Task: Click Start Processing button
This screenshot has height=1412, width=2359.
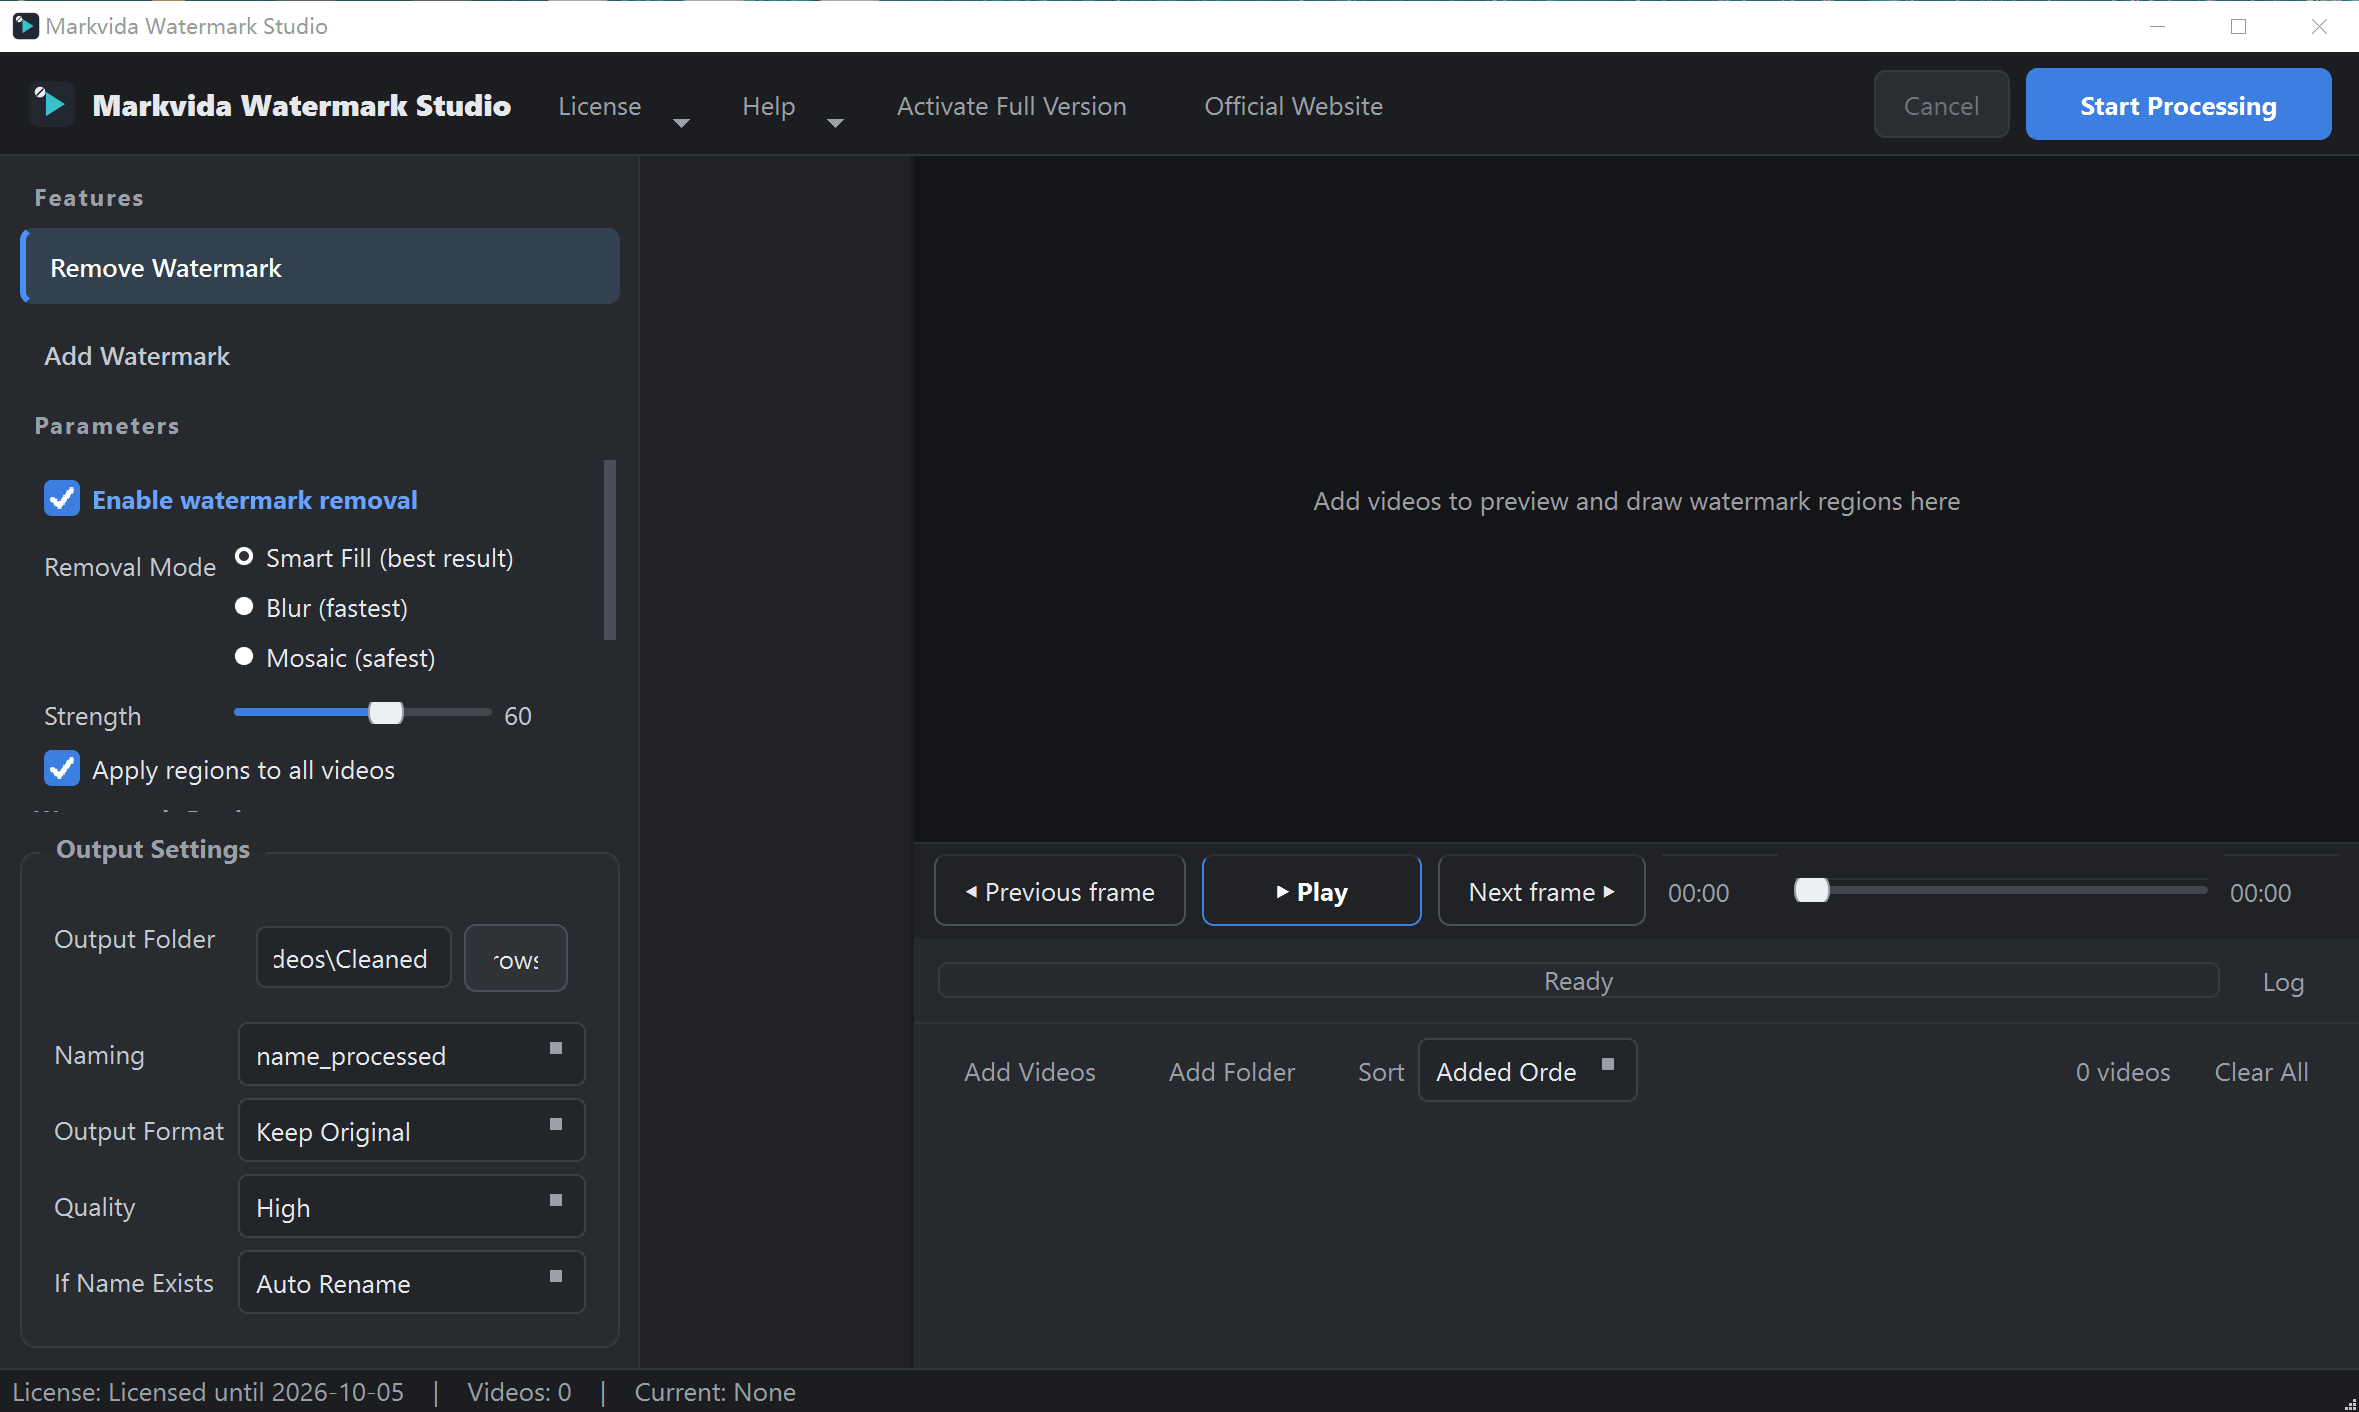Action: 2178,105
